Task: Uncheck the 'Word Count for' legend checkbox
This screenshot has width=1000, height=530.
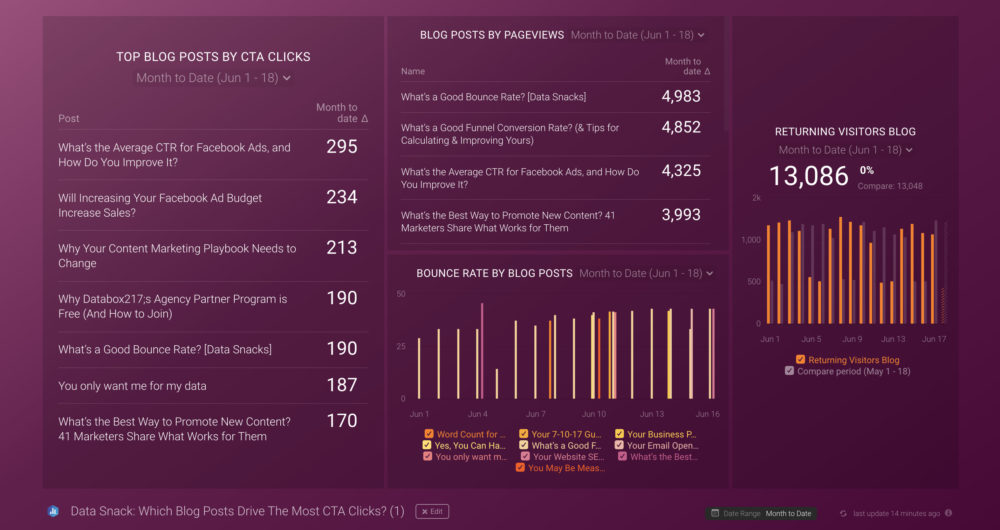Action: [429, 434]
